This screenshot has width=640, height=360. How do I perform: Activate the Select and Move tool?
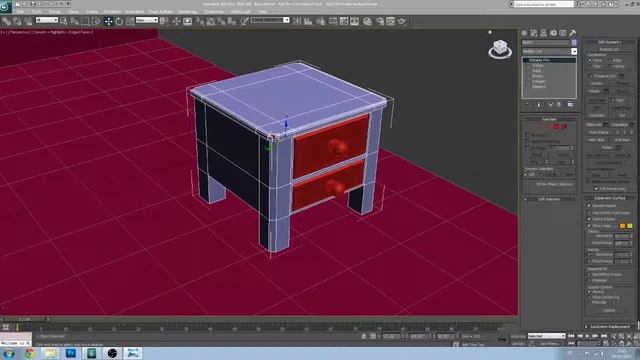[108, 21]
